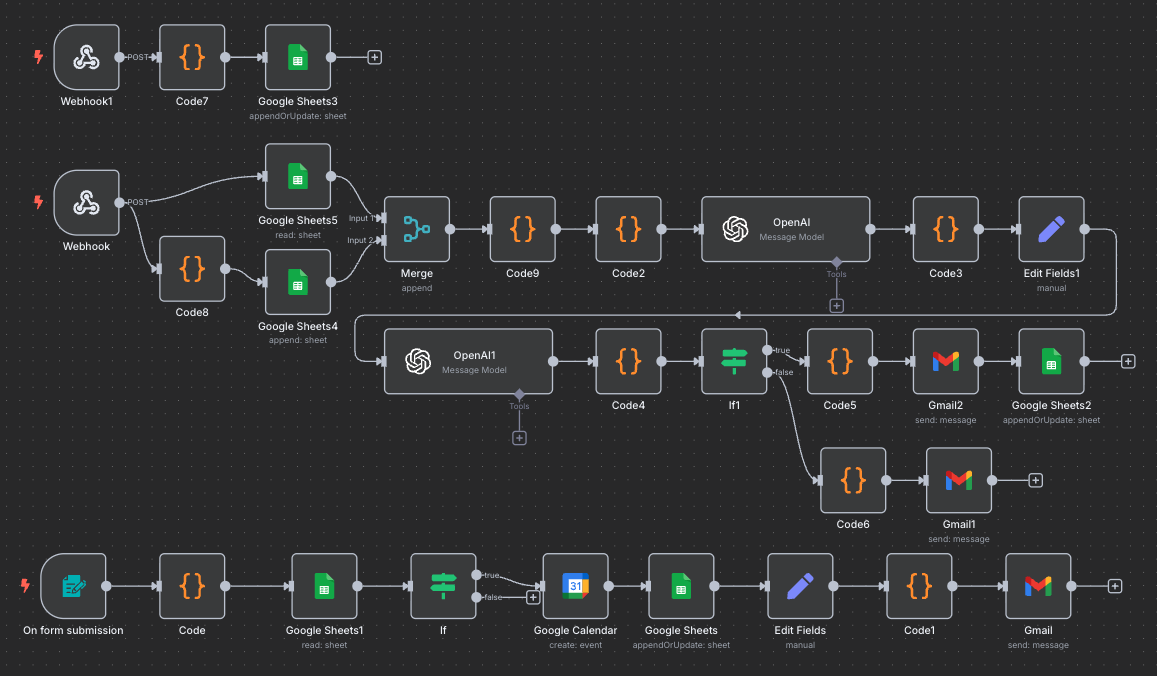Add a node to If false branch
1157x676 pixels.
[533, 598]
